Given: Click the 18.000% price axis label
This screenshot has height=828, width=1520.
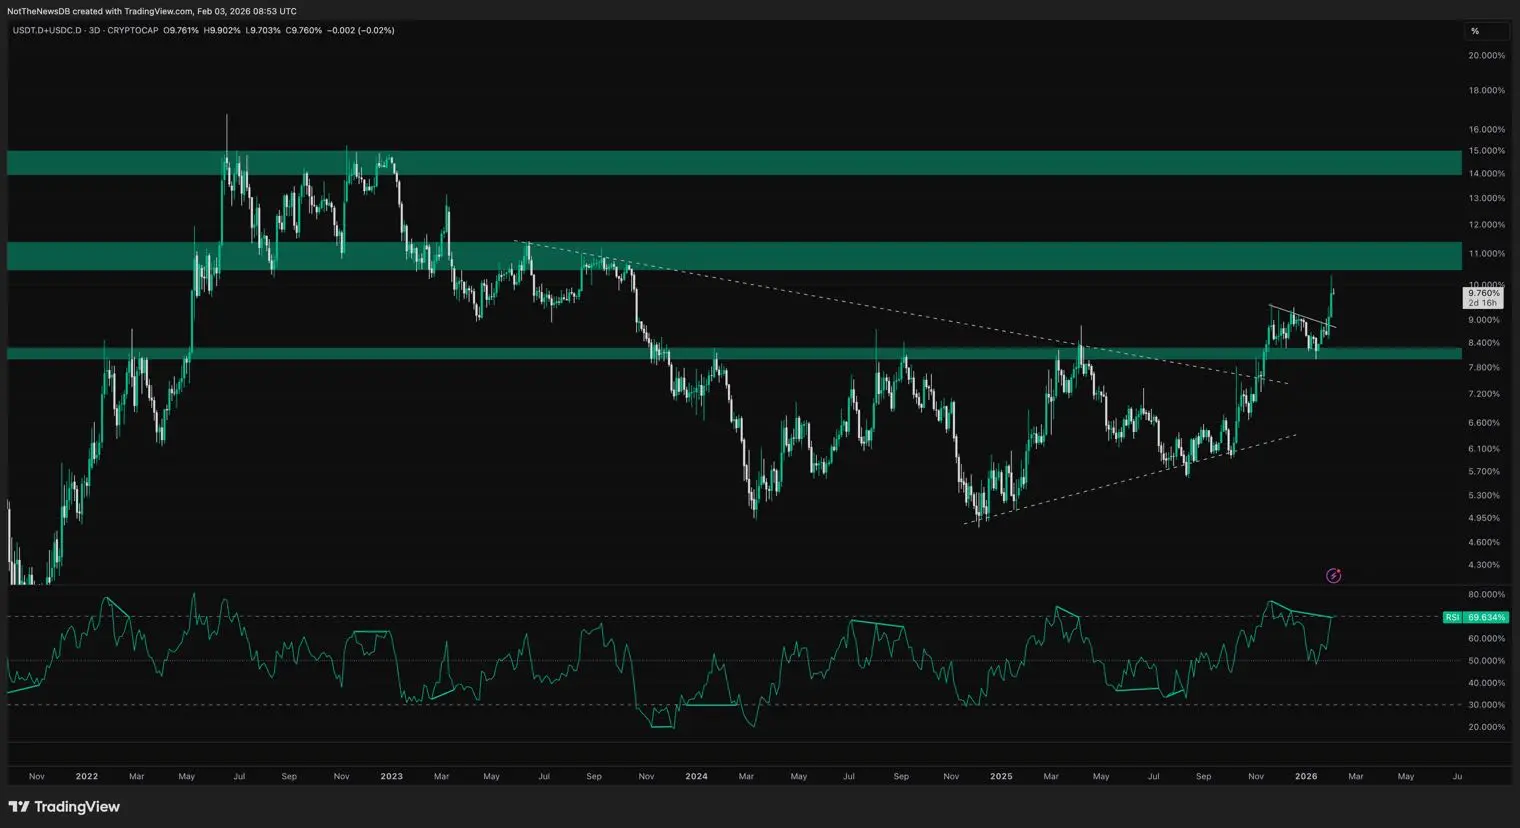Looking at the screenshot, I should [1486, 90].
